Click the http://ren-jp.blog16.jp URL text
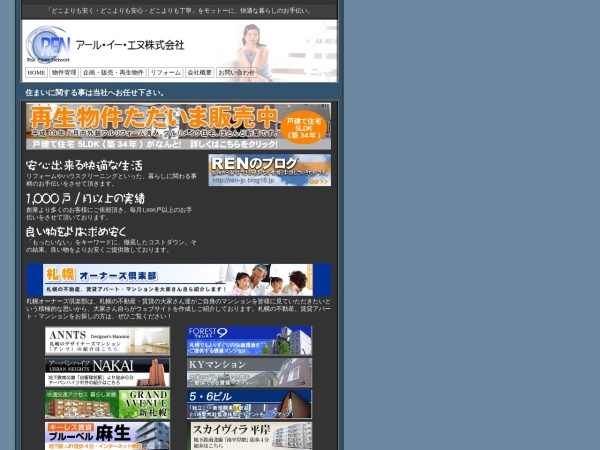Viewport: 600px width, 450px height. (243, 180)
